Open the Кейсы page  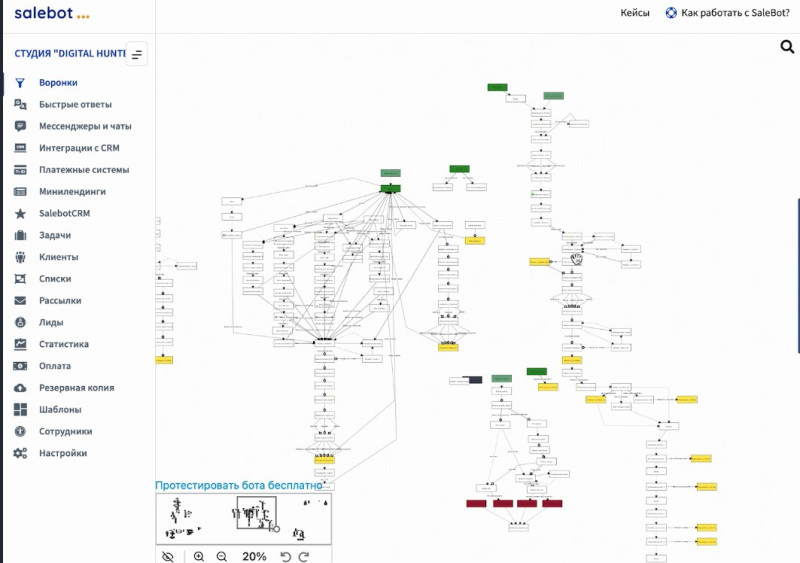point(635,13)
